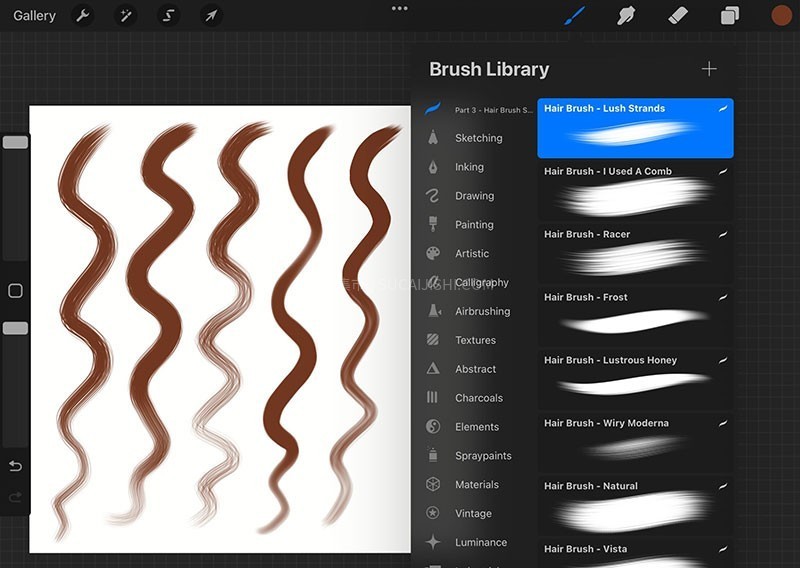Open the Actions wrench menu
This screenshot has width=800, height=568.
tap(83, 16)
